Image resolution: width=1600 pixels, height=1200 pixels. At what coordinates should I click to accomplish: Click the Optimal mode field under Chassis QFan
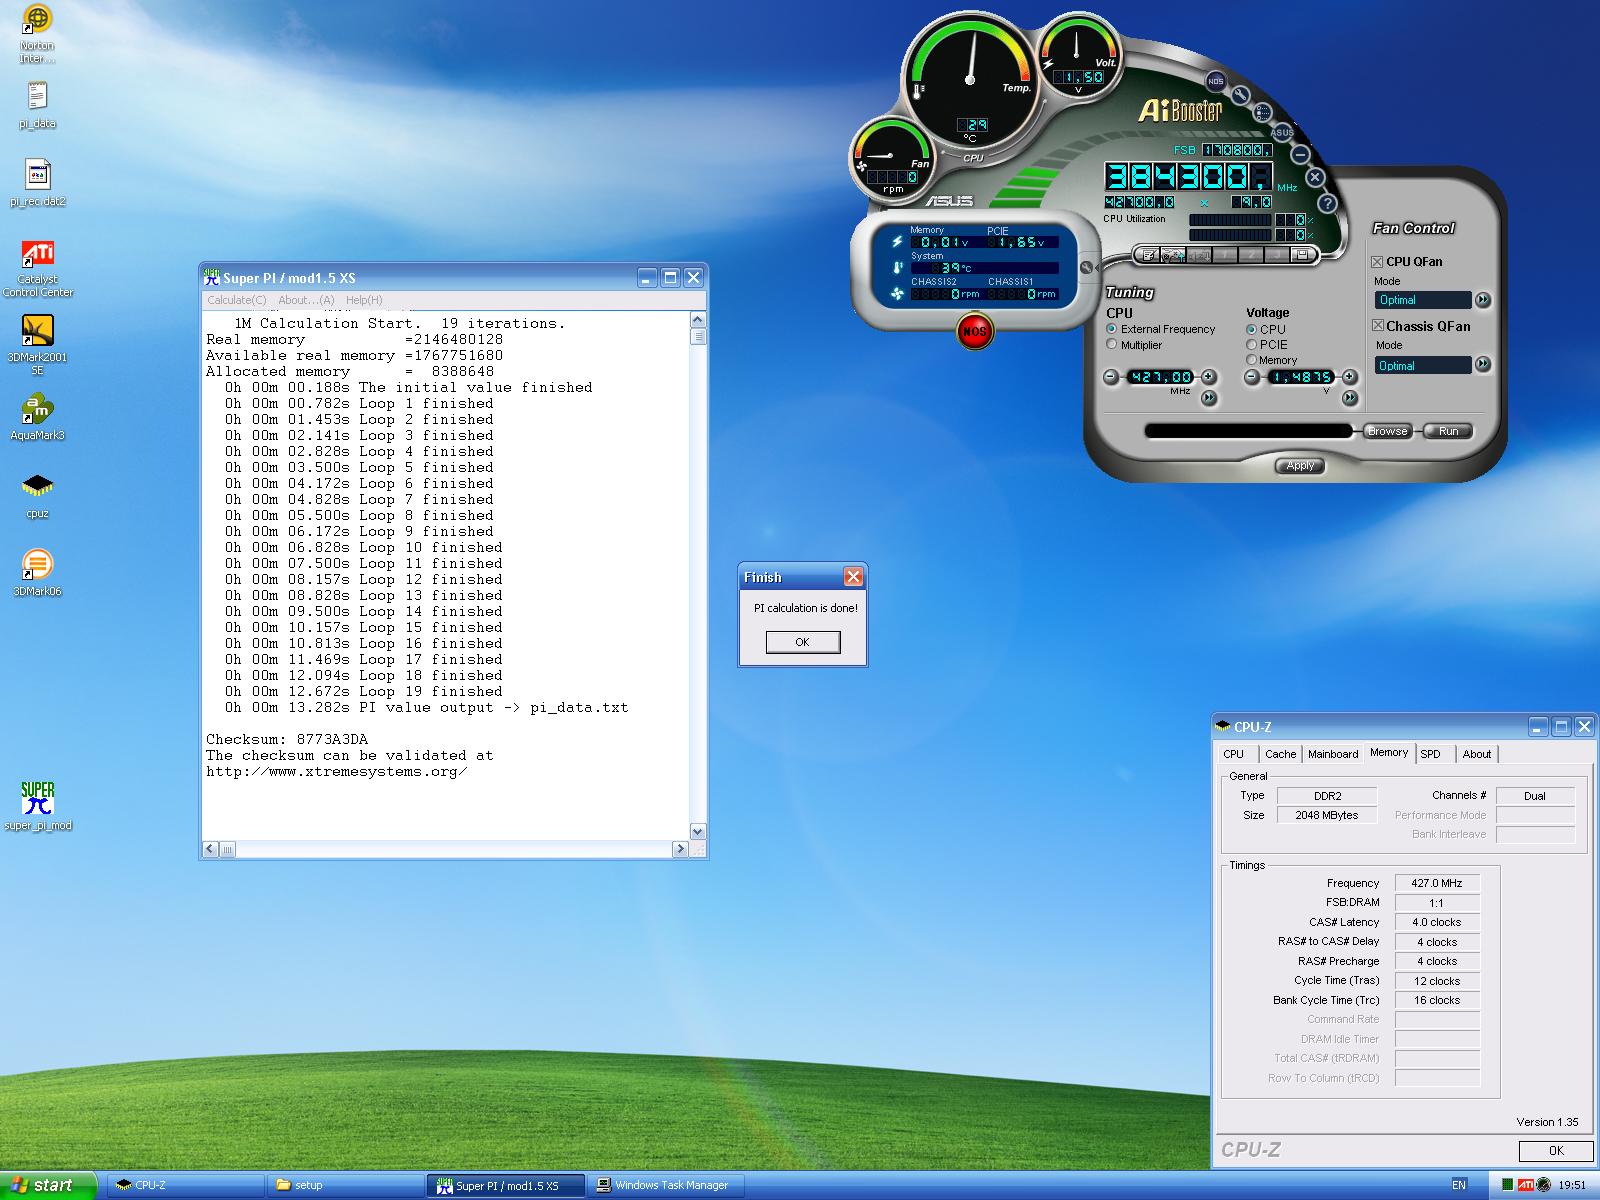click(x=1422, y=365)
